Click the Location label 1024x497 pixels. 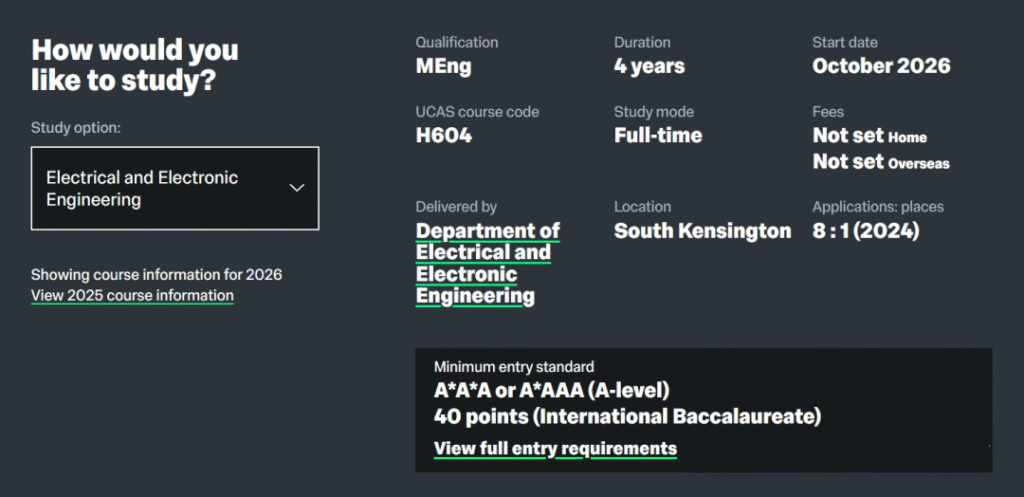coord(642,206)
